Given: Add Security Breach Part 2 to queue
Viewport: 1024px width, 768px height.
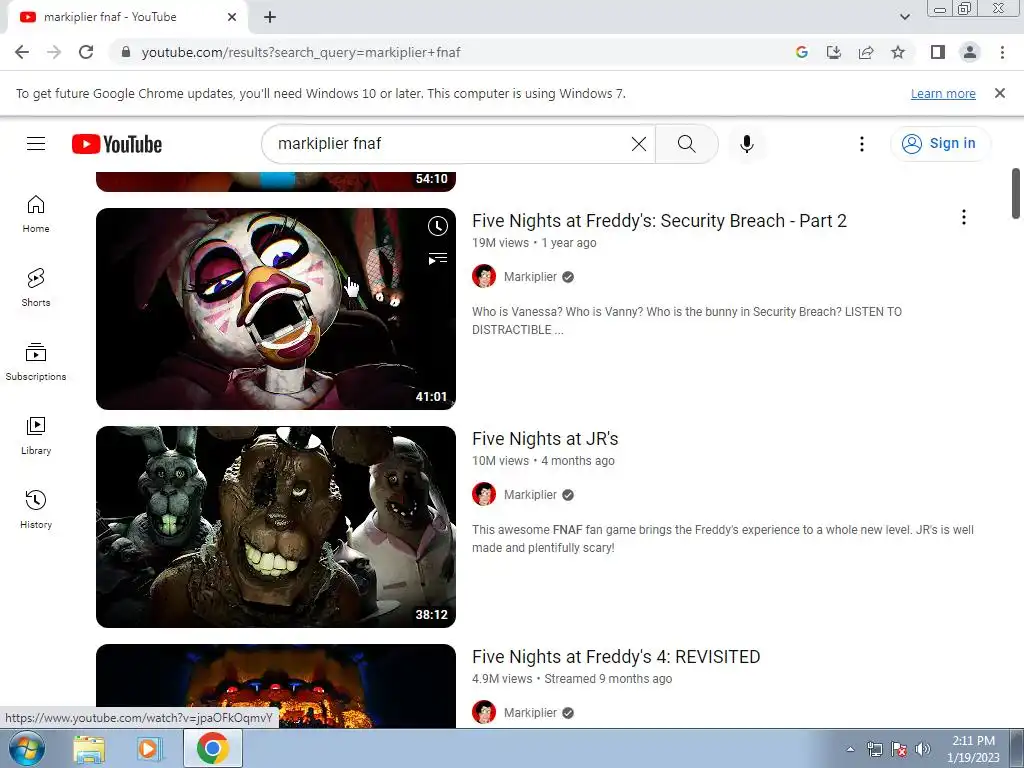Looking at the screenshot, I should (438, 259).
